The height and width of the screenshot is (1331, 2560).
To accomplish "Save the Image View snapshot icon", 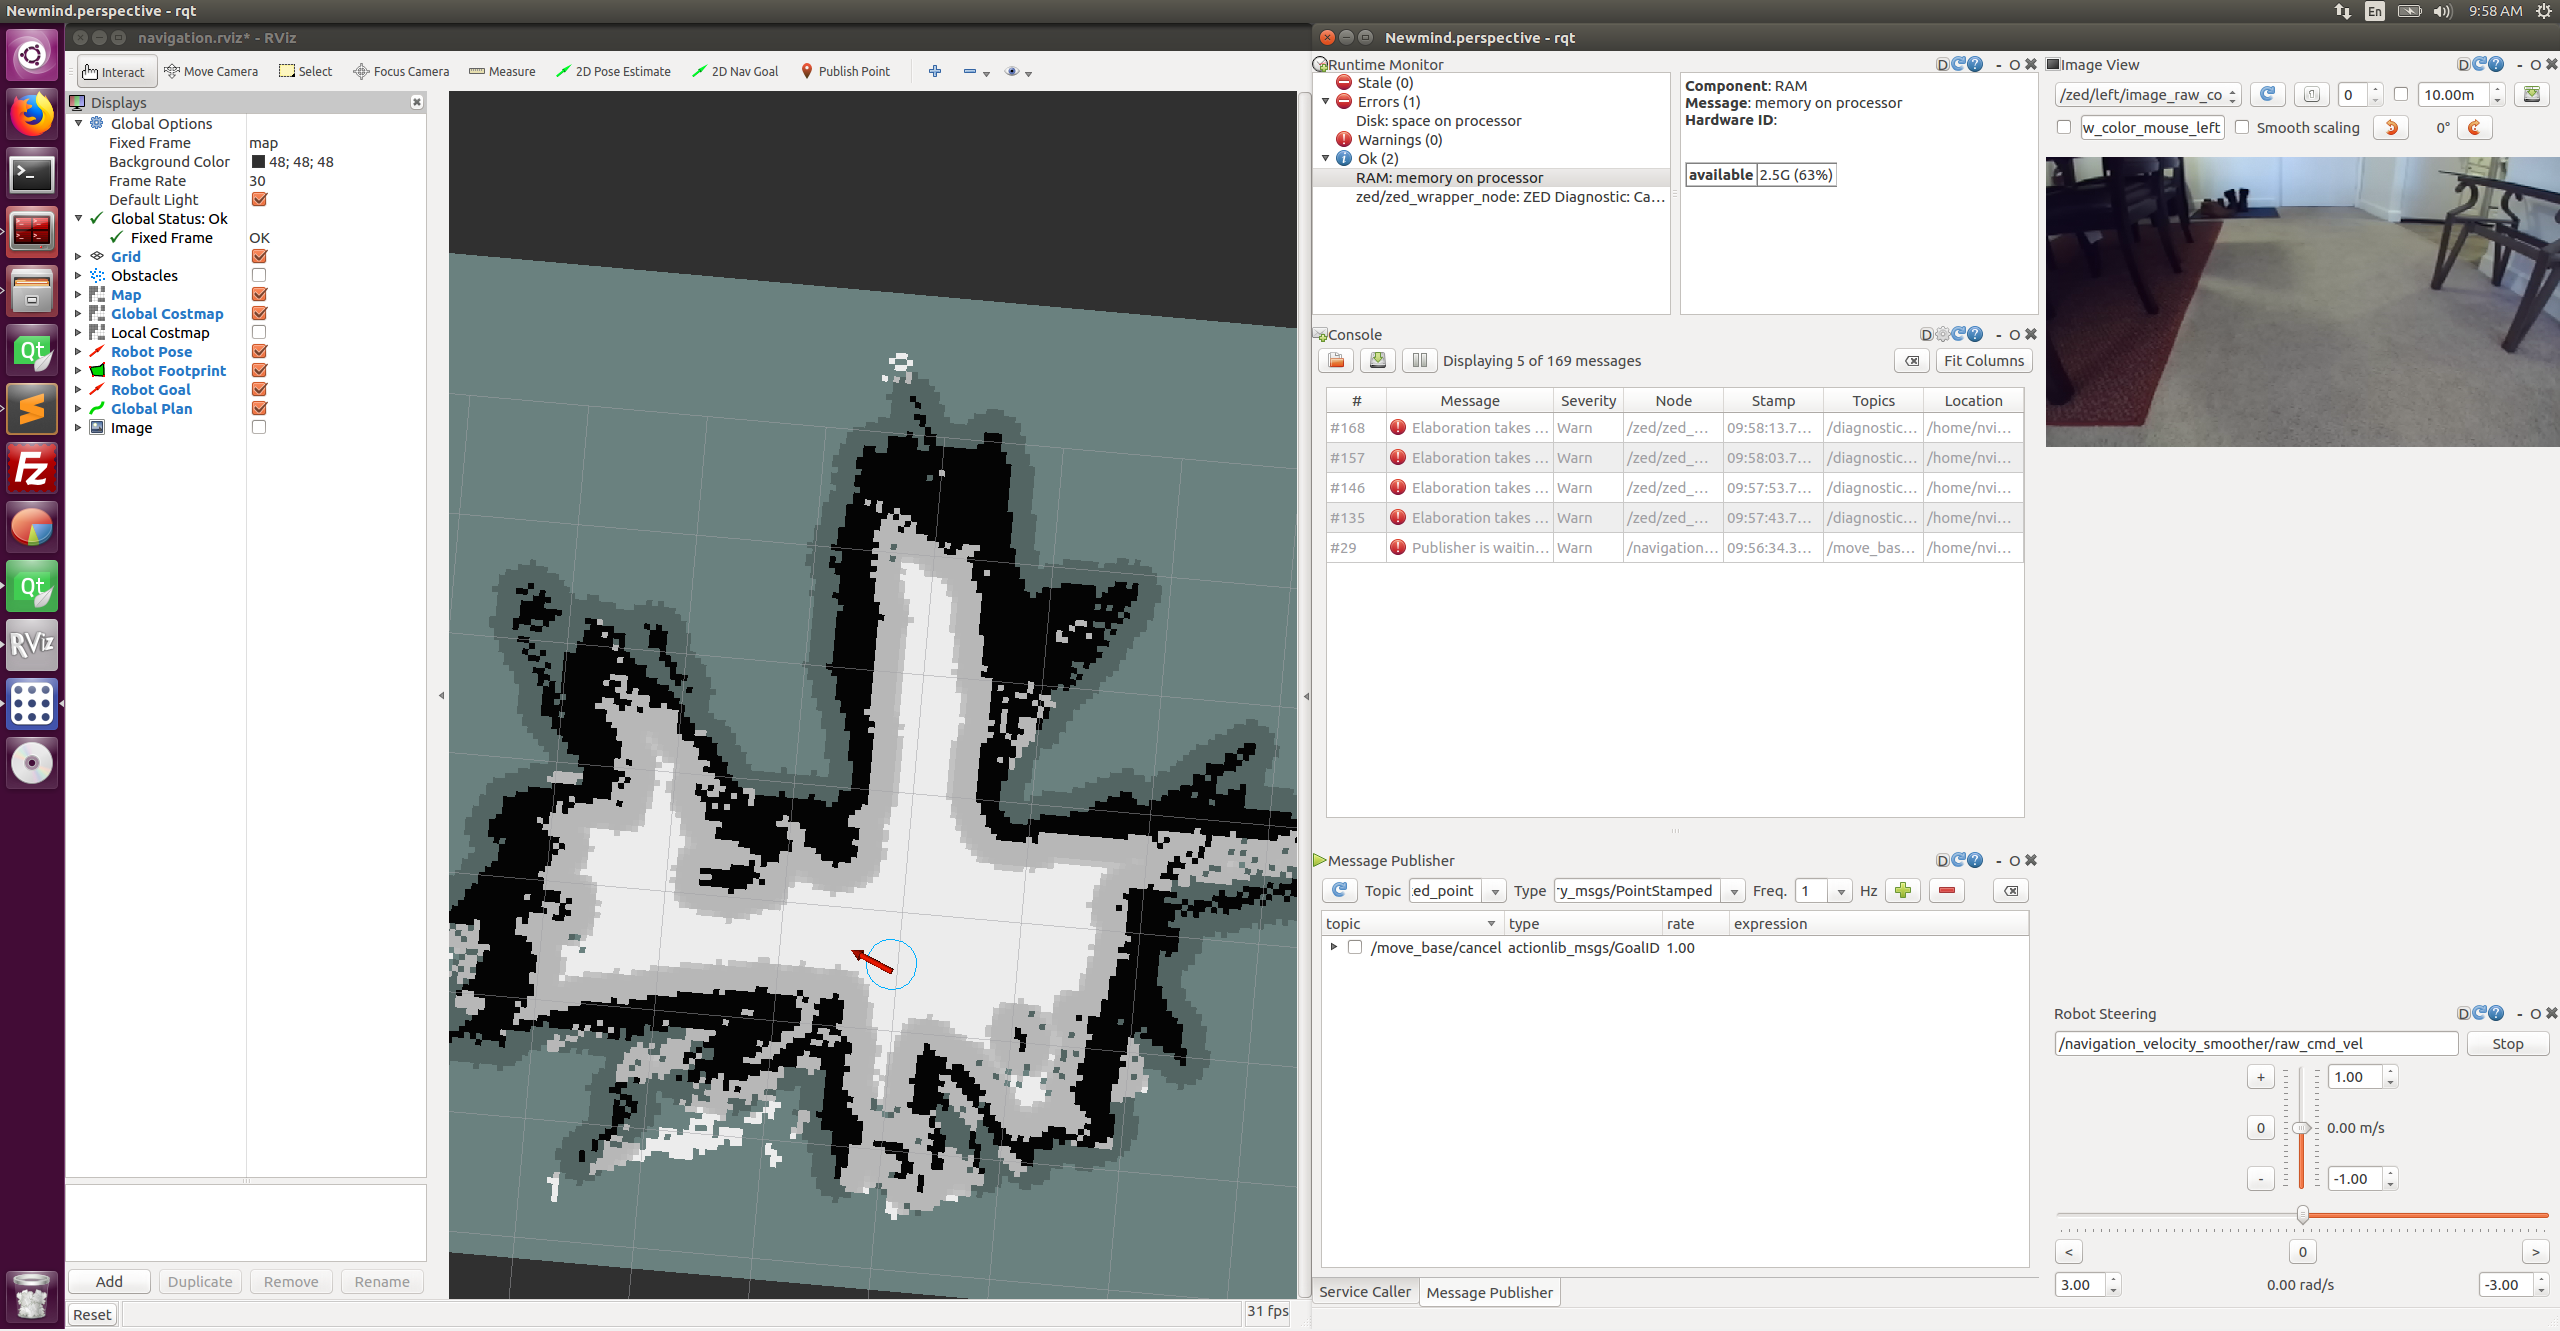I will point(2532,95).
